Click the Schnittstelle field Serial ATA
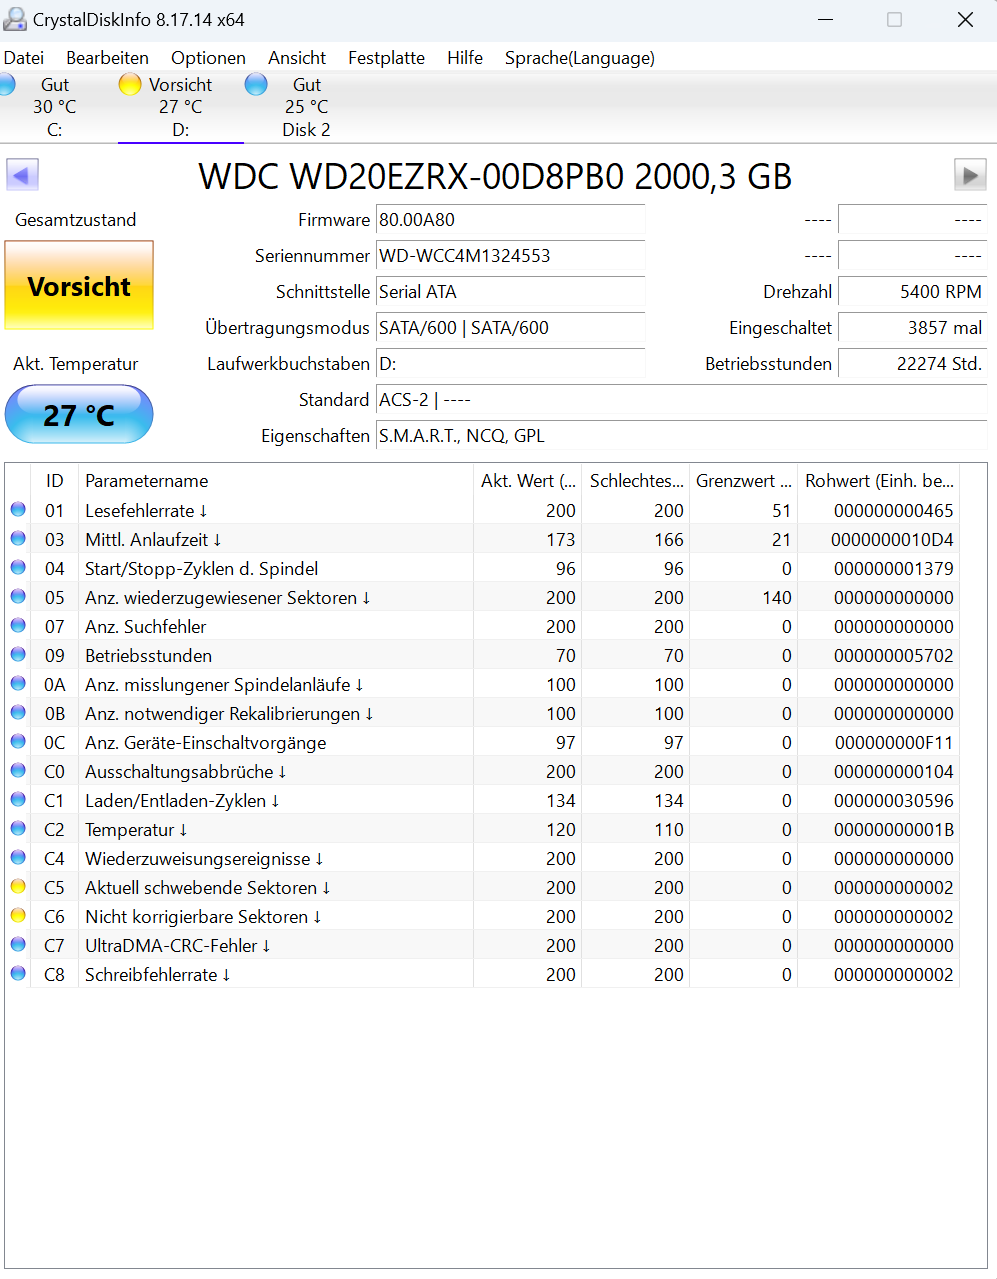997x1279 pixels. point(510,292)
